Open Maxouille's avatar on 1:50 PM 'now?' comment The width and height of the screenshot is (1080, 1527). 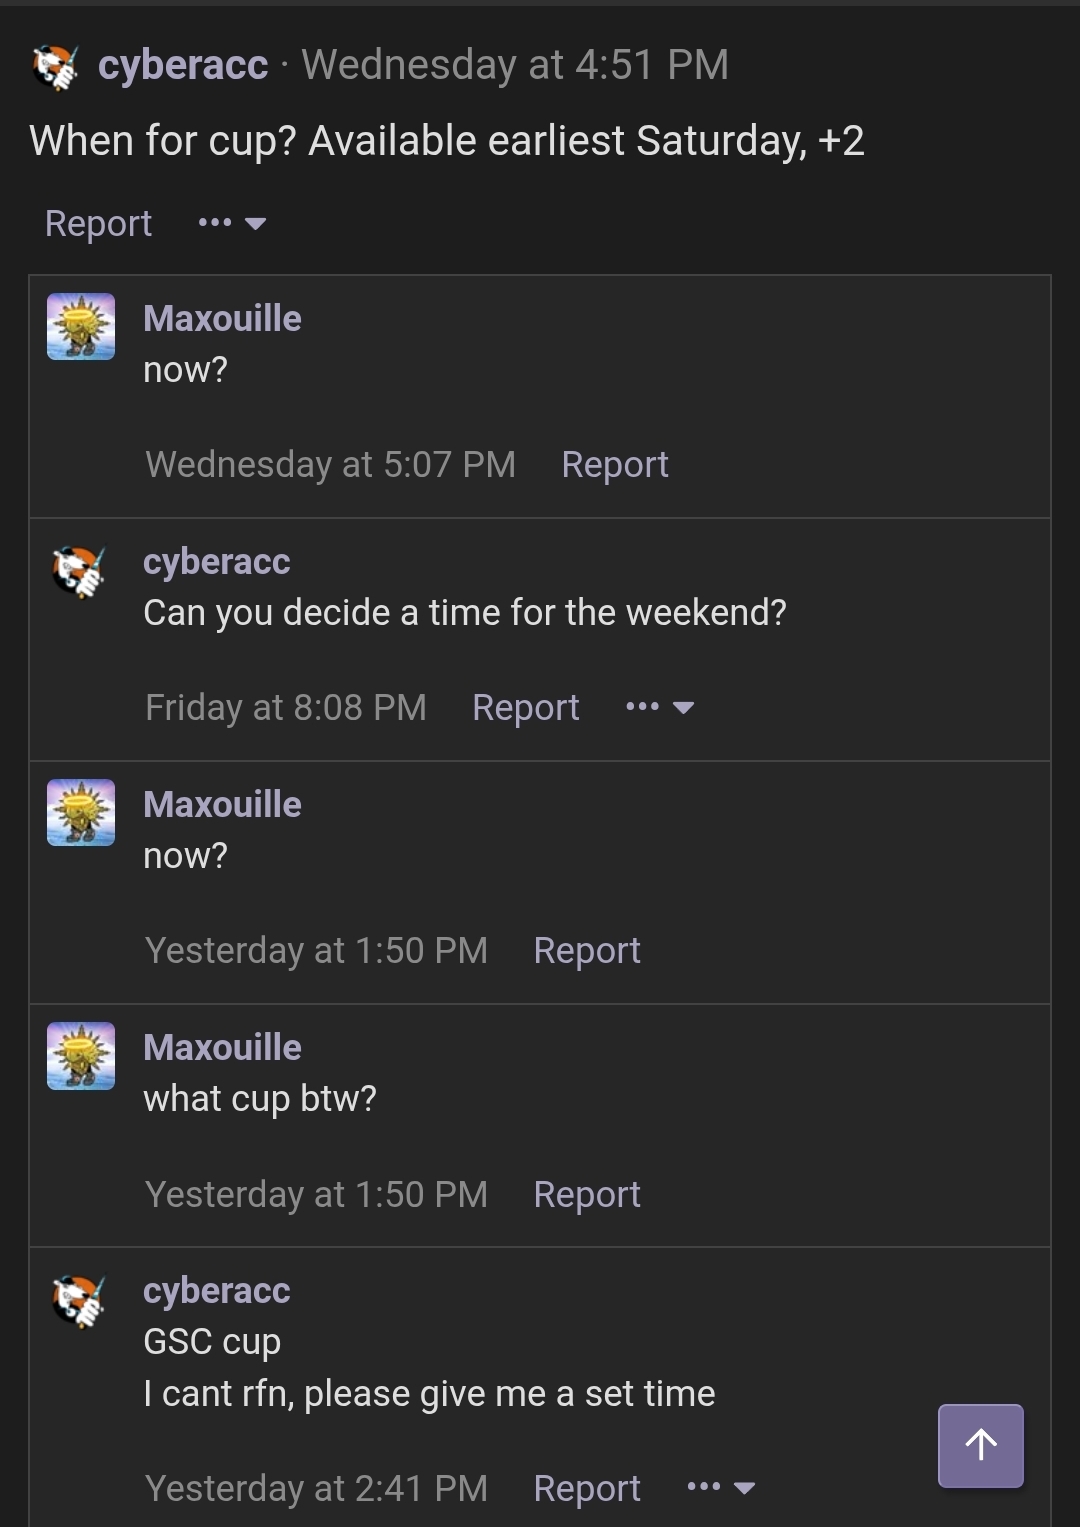pyautogui.click(x=81, y=812)
